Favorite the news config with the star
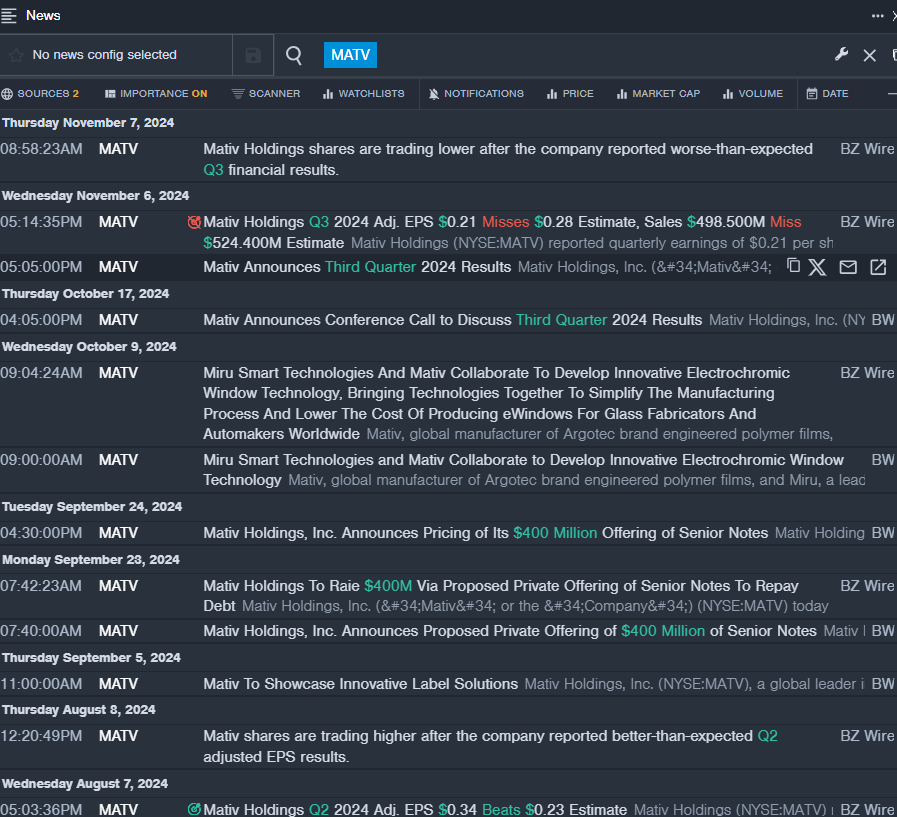 point(16,55)
